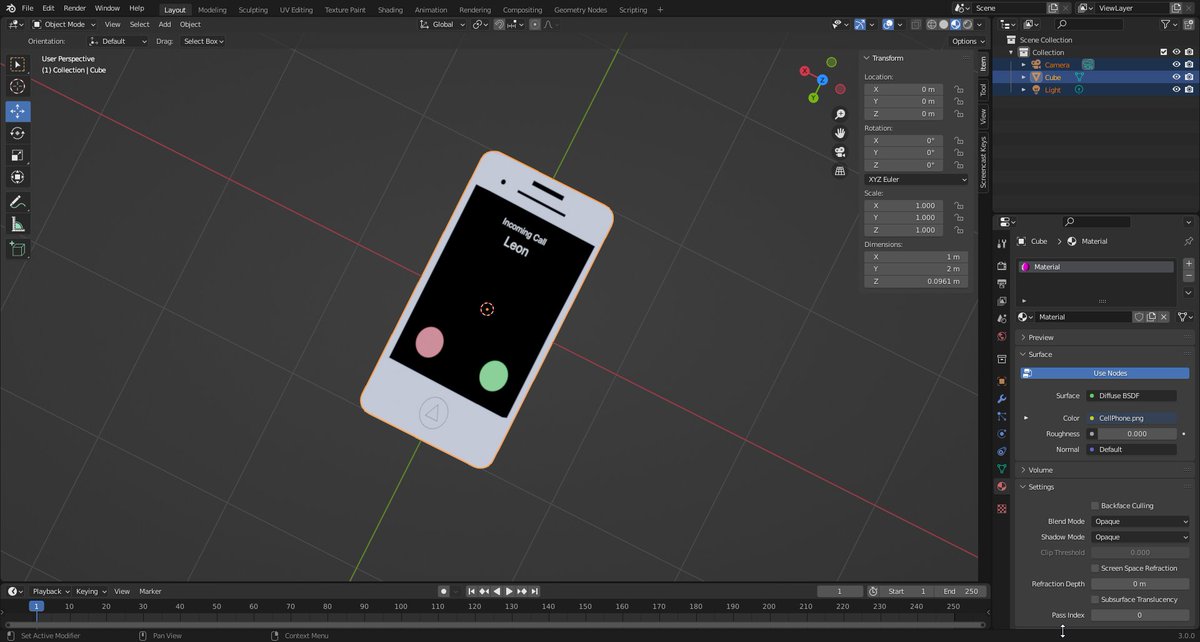
Task: Collapse the Surface panel
Action: click(1040, 354)
